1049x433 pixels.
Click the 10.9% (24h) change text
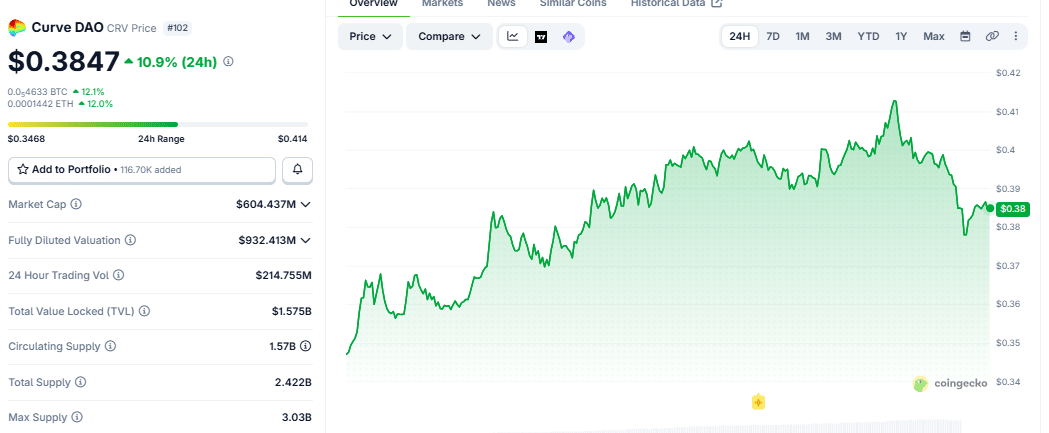point(177,62)
